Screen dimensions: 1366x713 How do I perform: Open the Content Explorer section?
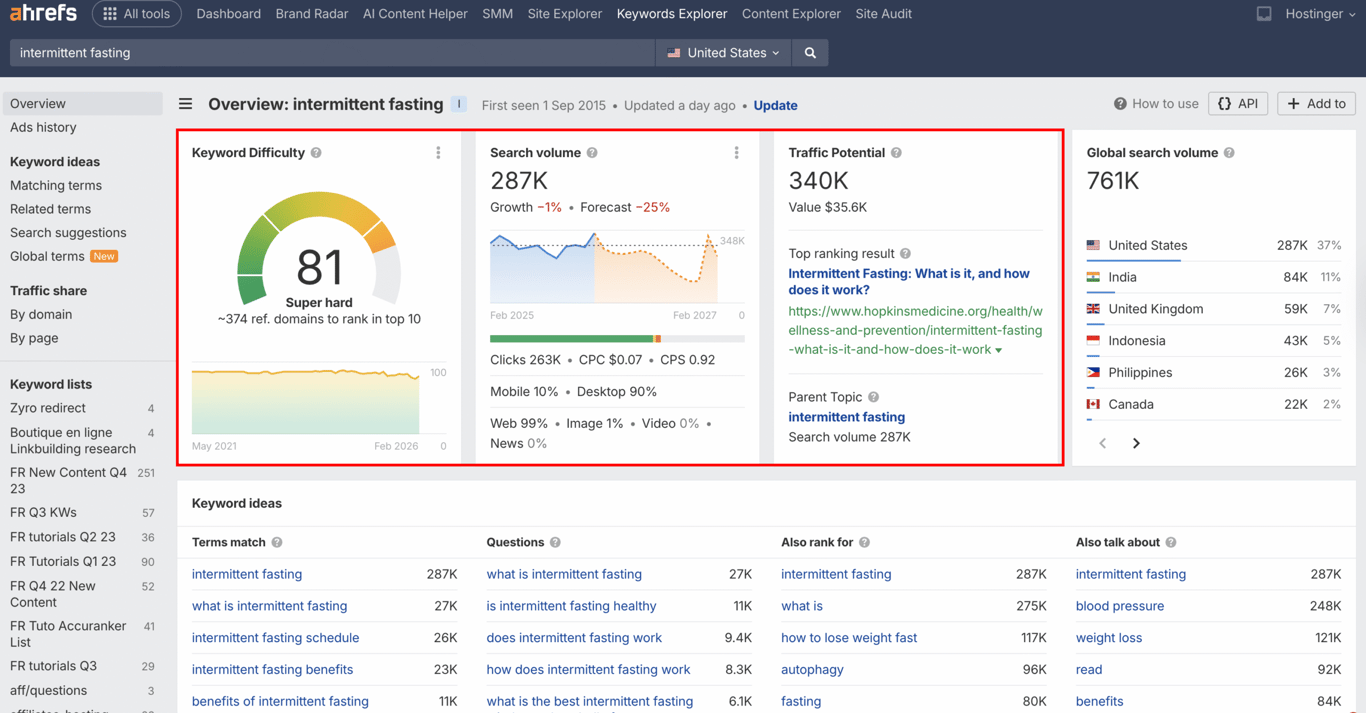[791, 14]
